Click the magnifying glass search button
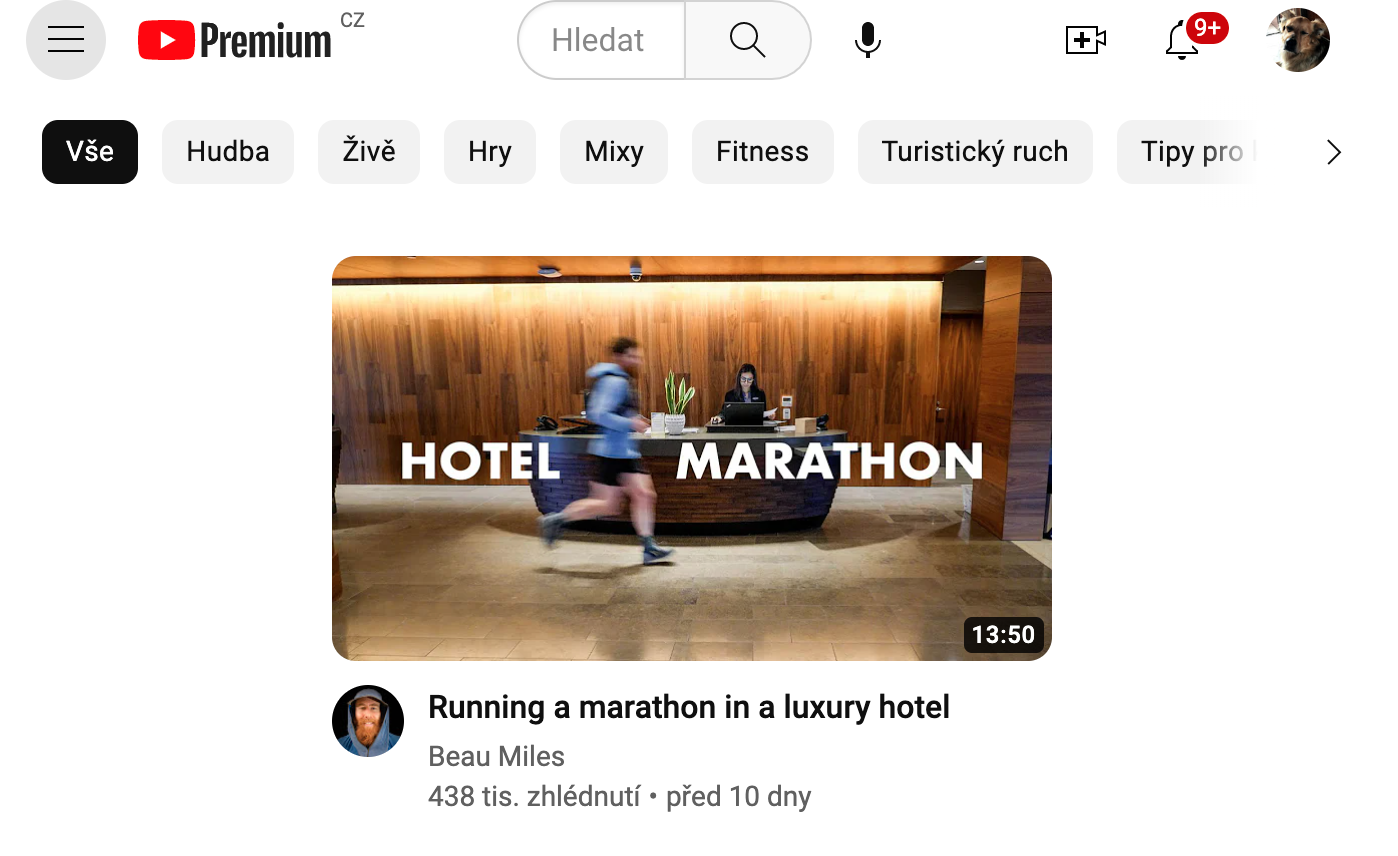 pos(747,40)
